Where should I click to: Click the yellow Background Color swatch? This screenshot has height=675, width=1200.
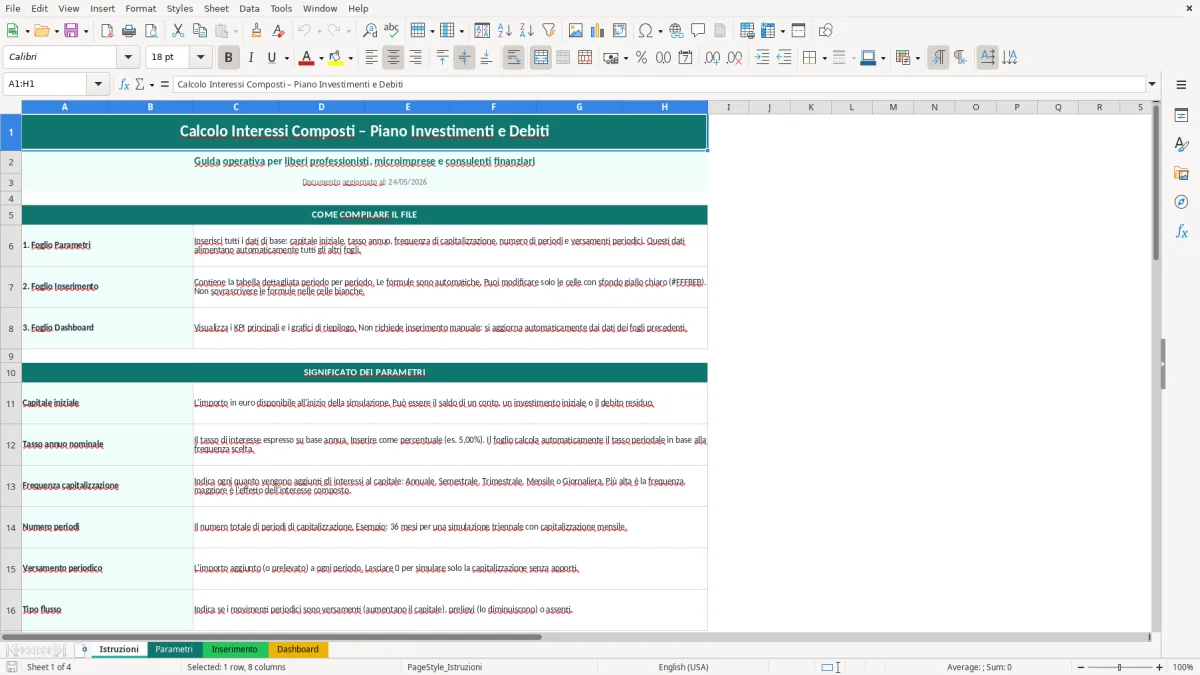336,58
